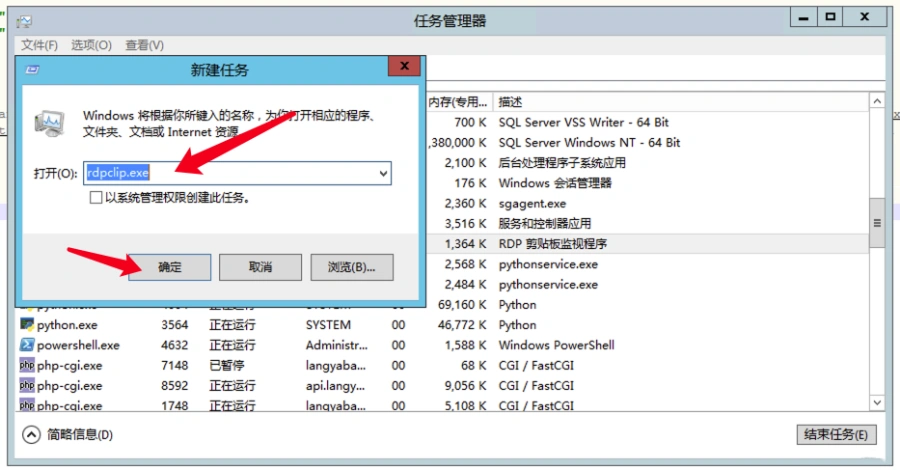The width and height of the screenshot is (900, 470).
Task: Click the powershell.exe process name
Action: 78,345
